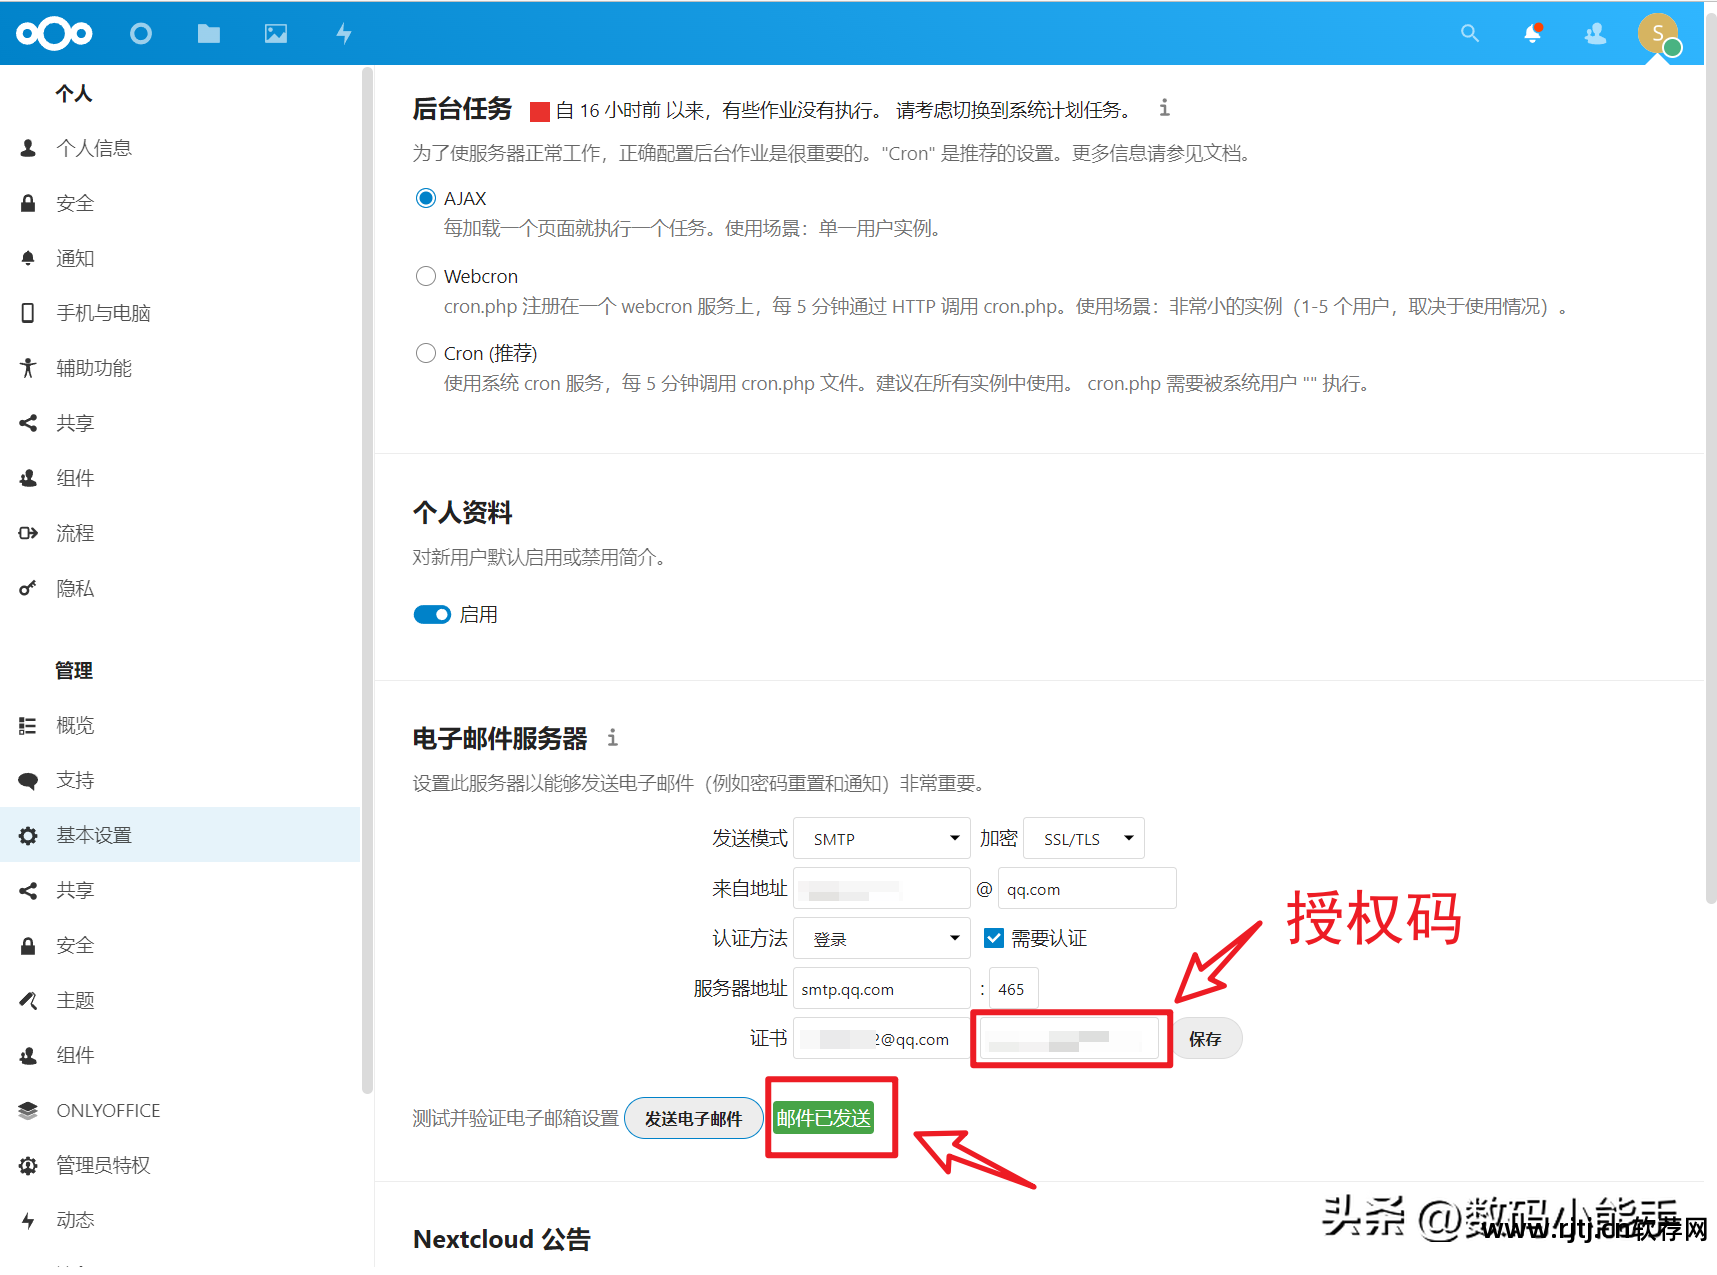The image size is (1717, 1275).
Task: Open the Files folder icon
Action: [209, 34]
